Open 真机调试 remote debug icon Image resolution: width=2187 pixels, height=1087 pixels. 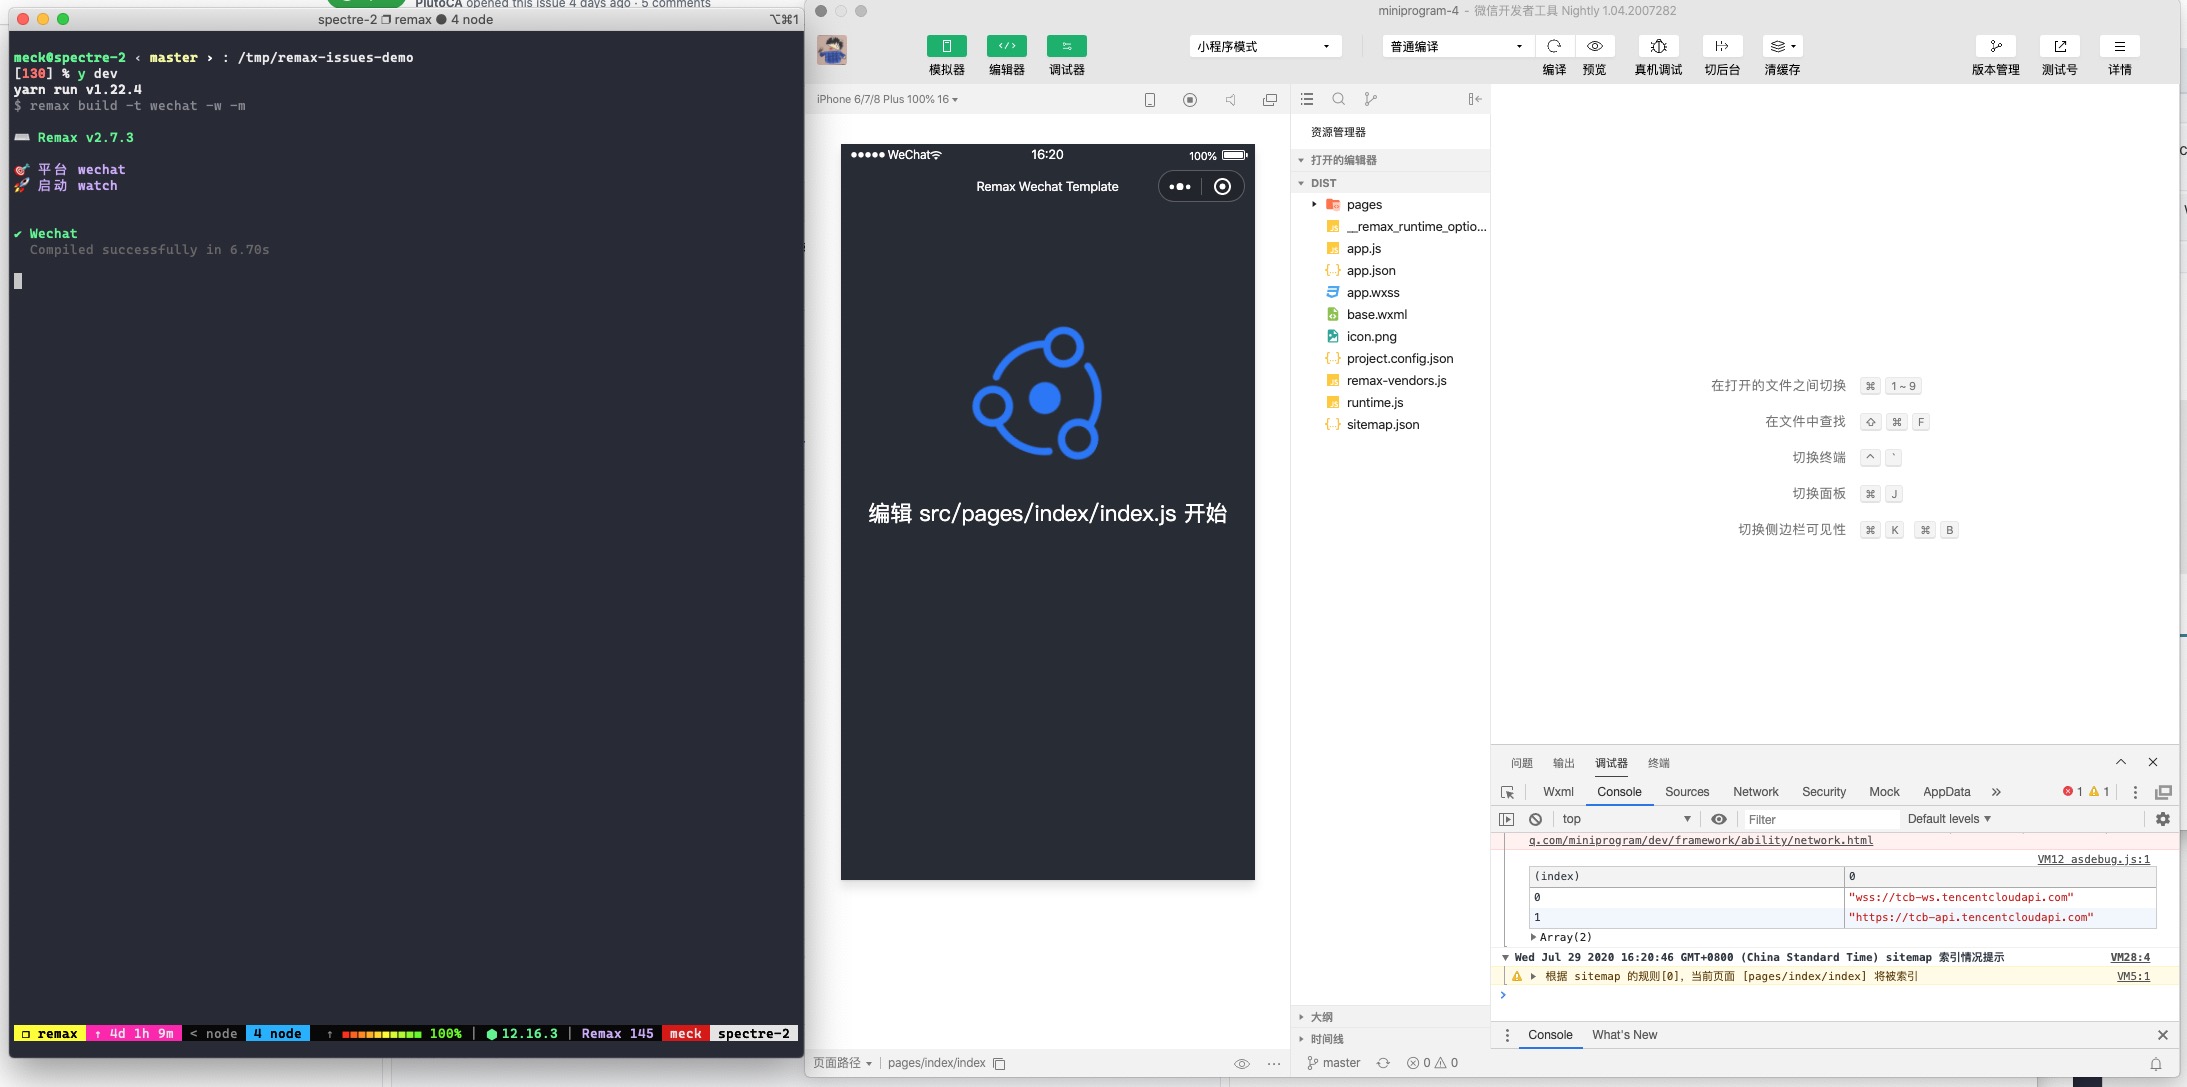tap(1658, 46)
